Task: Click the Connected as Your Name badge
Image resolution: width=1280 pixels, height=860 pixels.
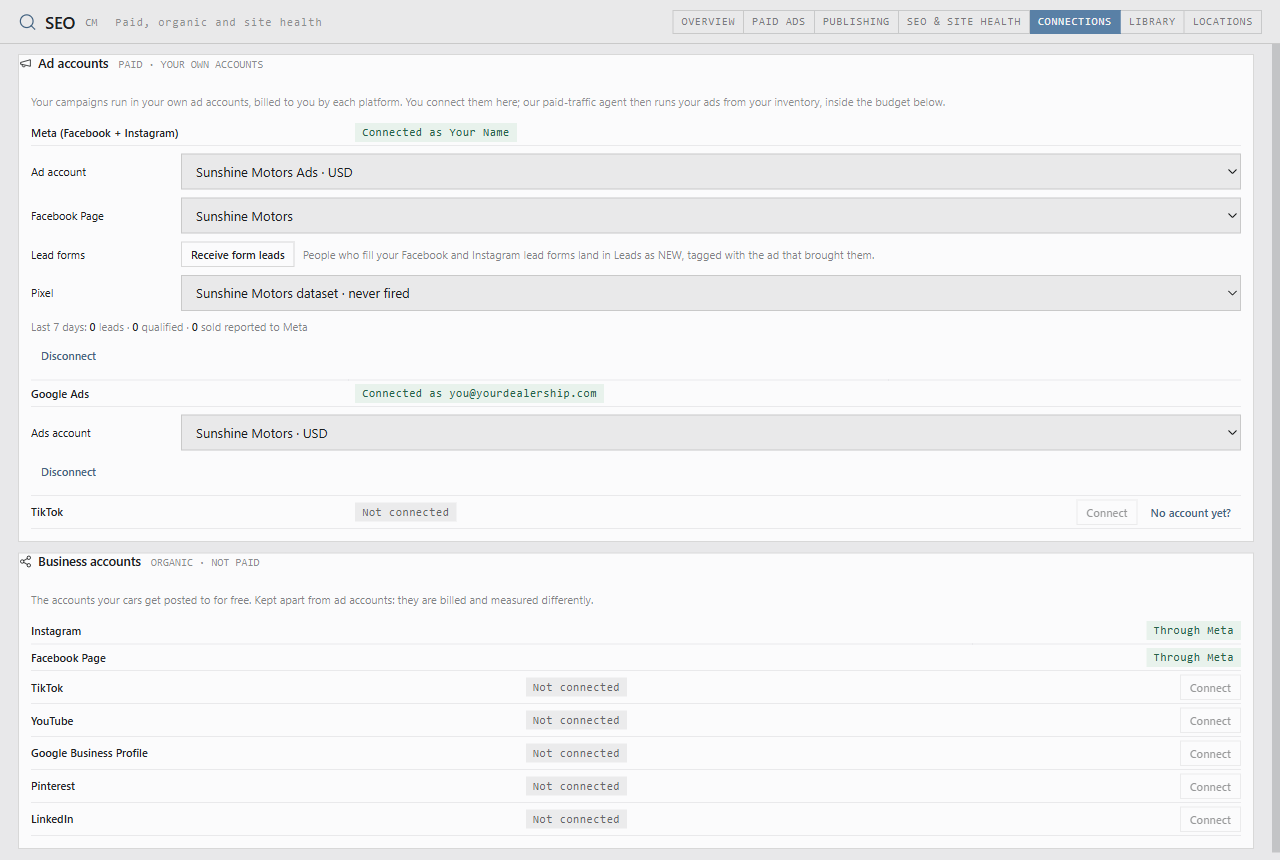Action: 436,132
